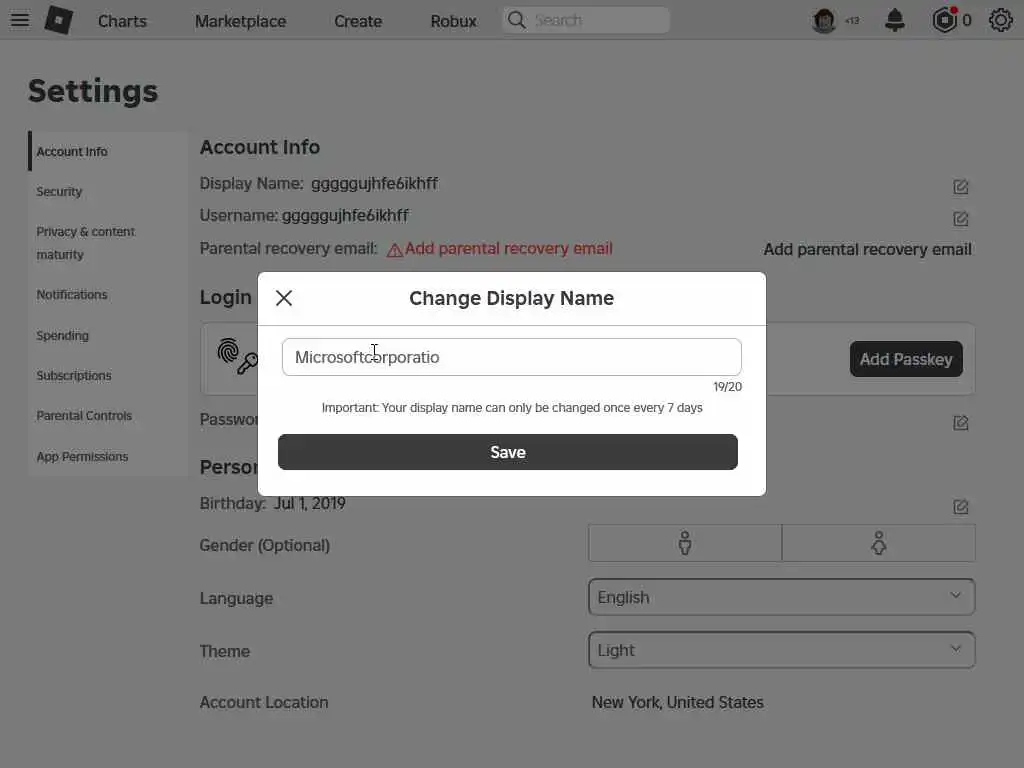Open Create in top navigation
1024x768 pixels.
point(358,22)
